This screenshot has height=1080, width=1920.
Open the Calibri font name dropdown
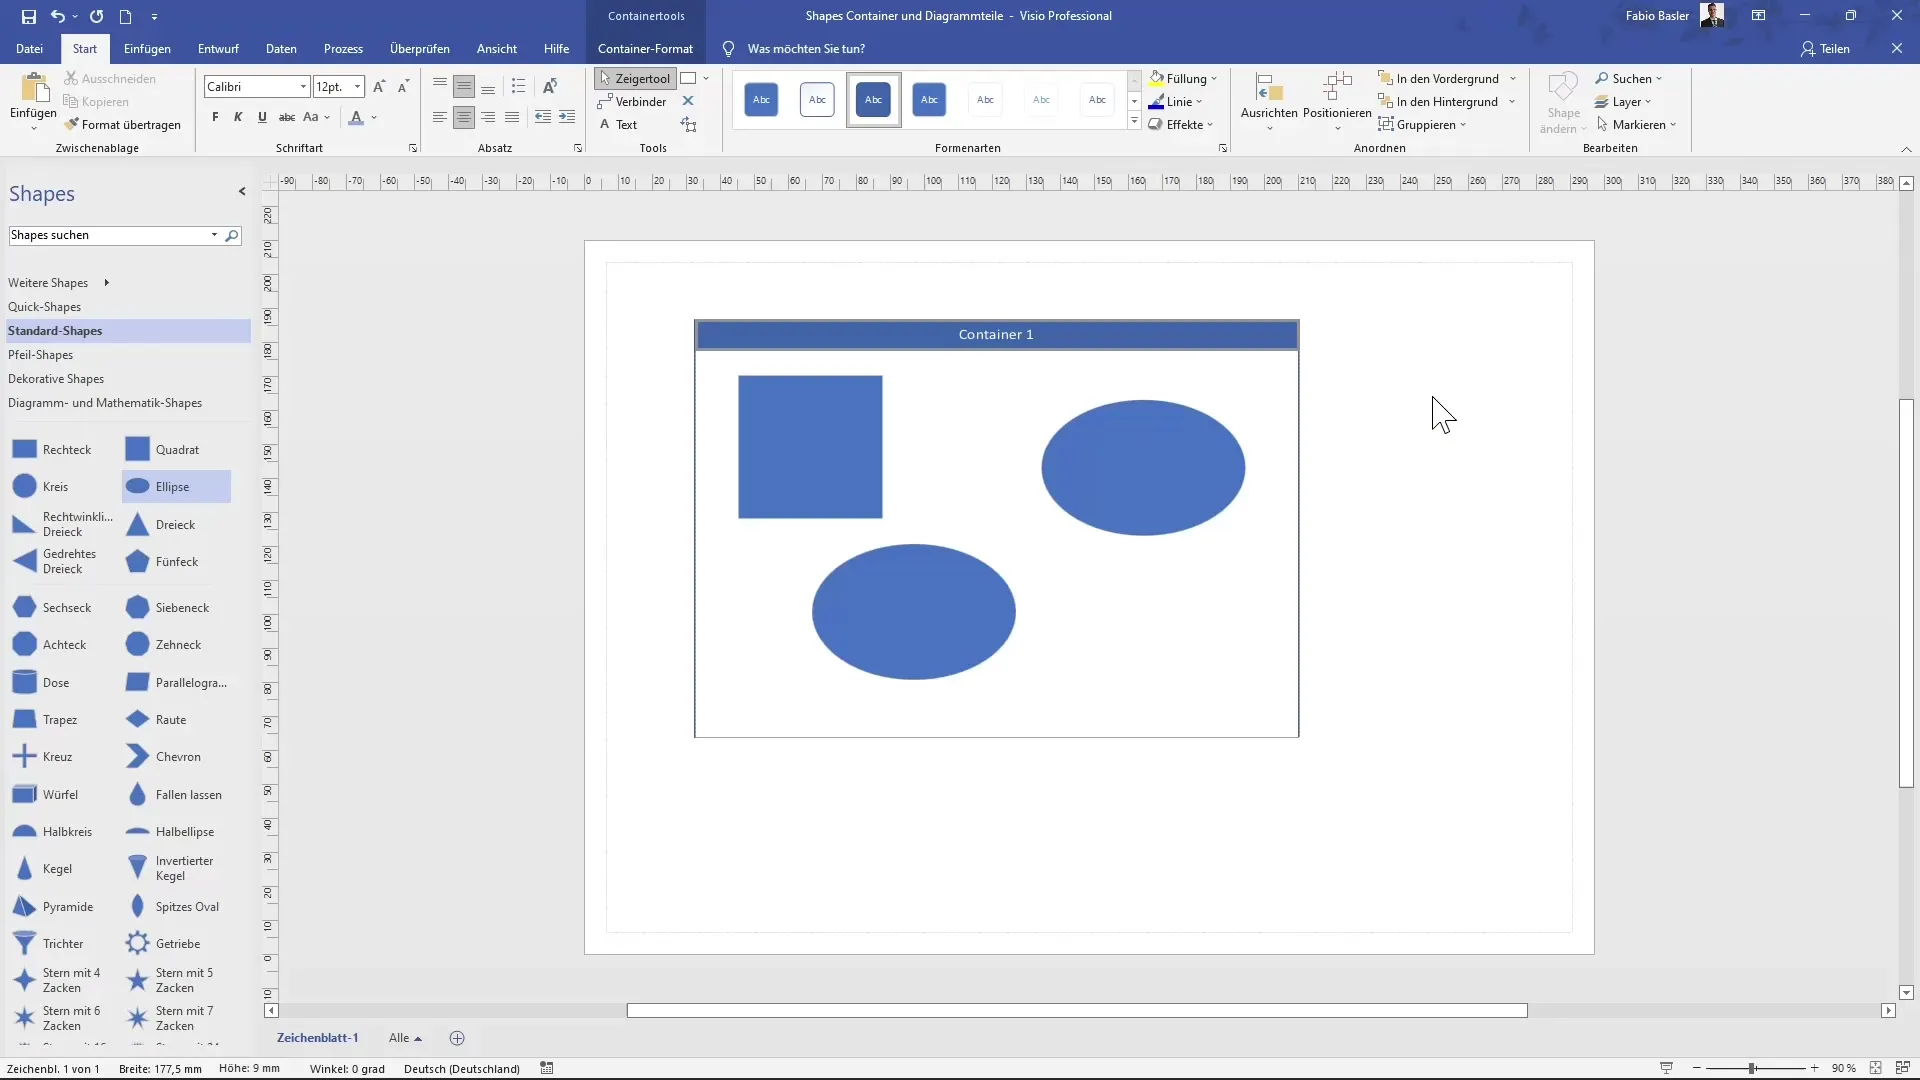coord(303,87)
